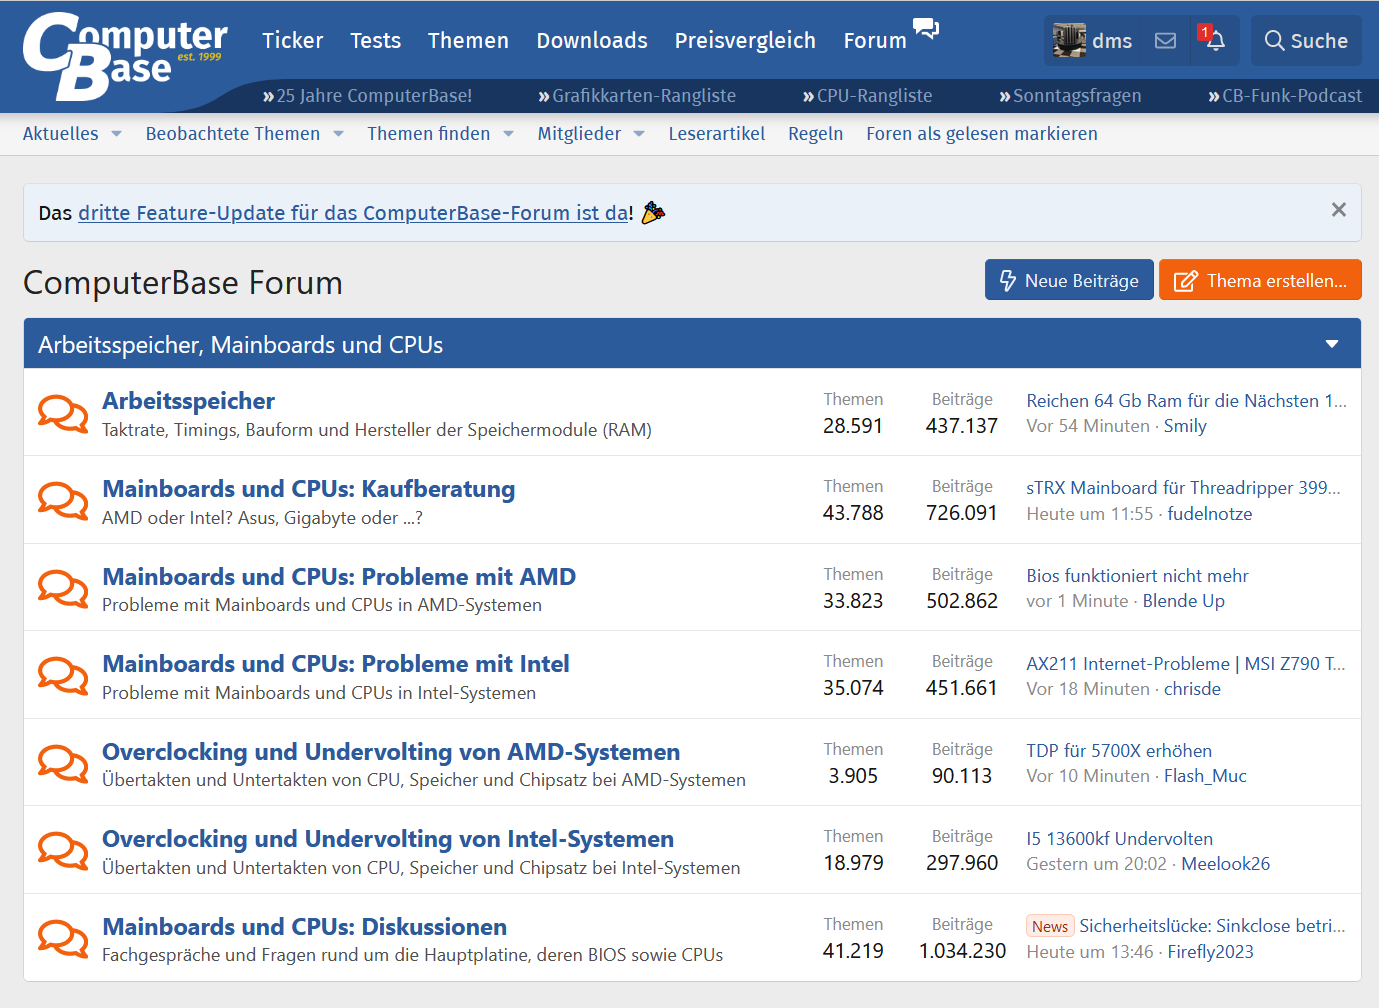Open thread 'AX211 Internet-Probleme | MSI Z790'
The image size is (1379, 1008).
pos(1185,664)
